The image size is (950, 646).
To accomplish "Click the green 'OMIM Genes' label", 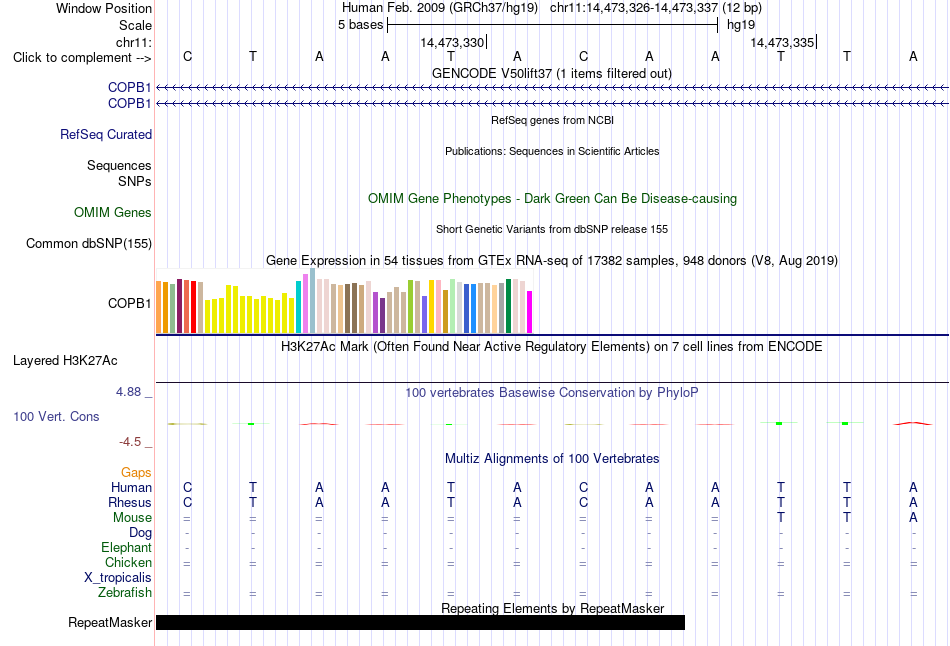I will [x=113, y=212].
